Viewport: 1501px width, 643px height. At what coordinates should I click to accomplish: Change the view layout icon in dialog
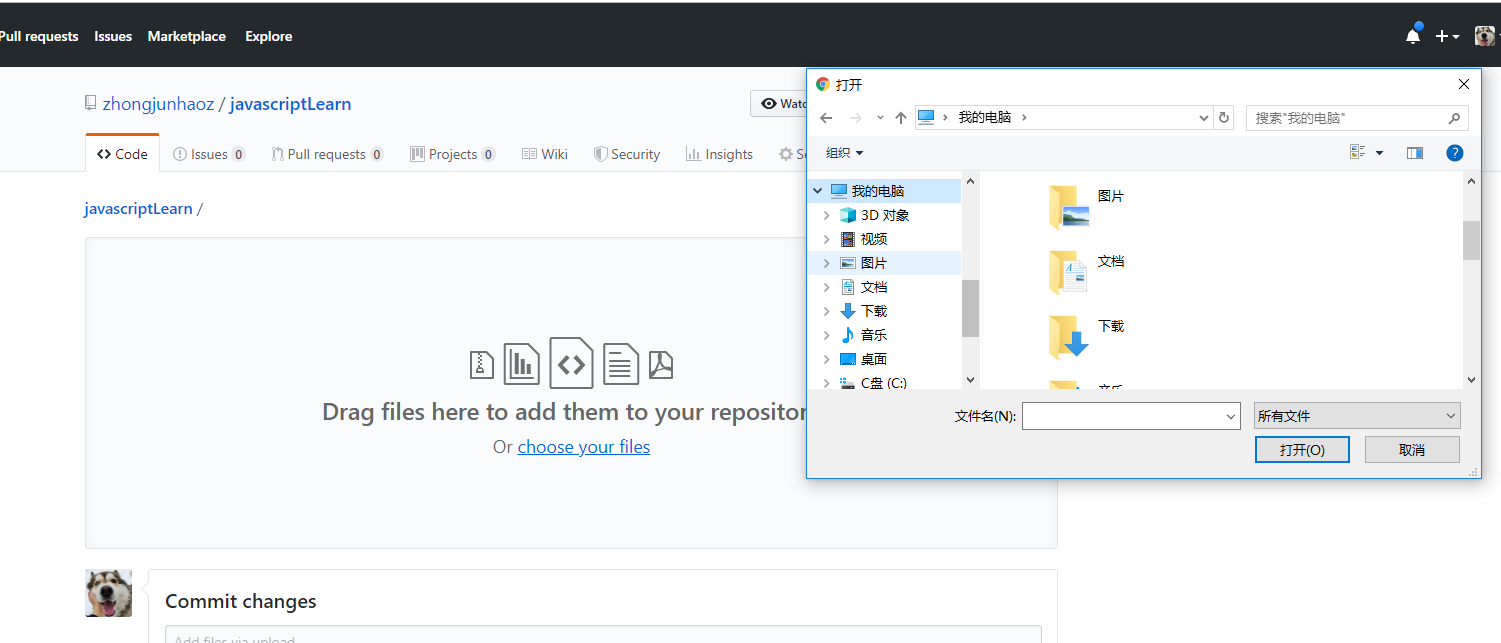pos(1357,153)
